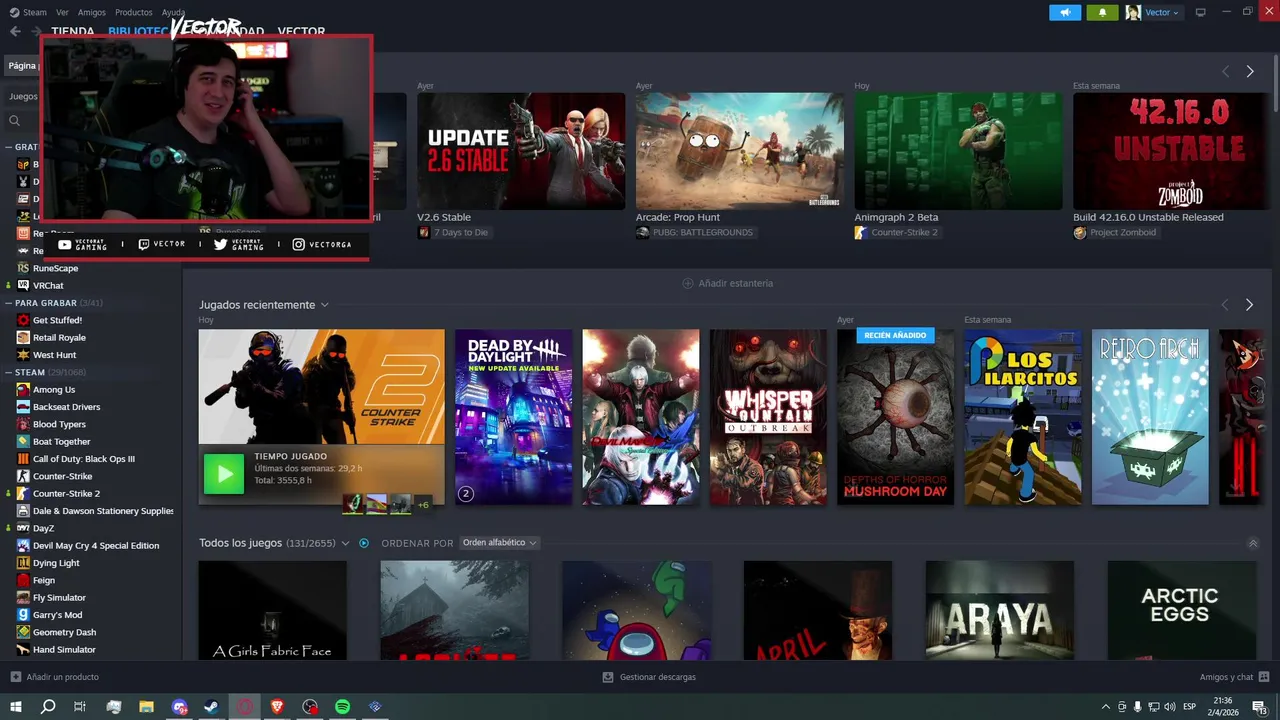This screenshot has width=1280, height=720.
Task: Open Gestionar descargas
Action: click(649, 677)
